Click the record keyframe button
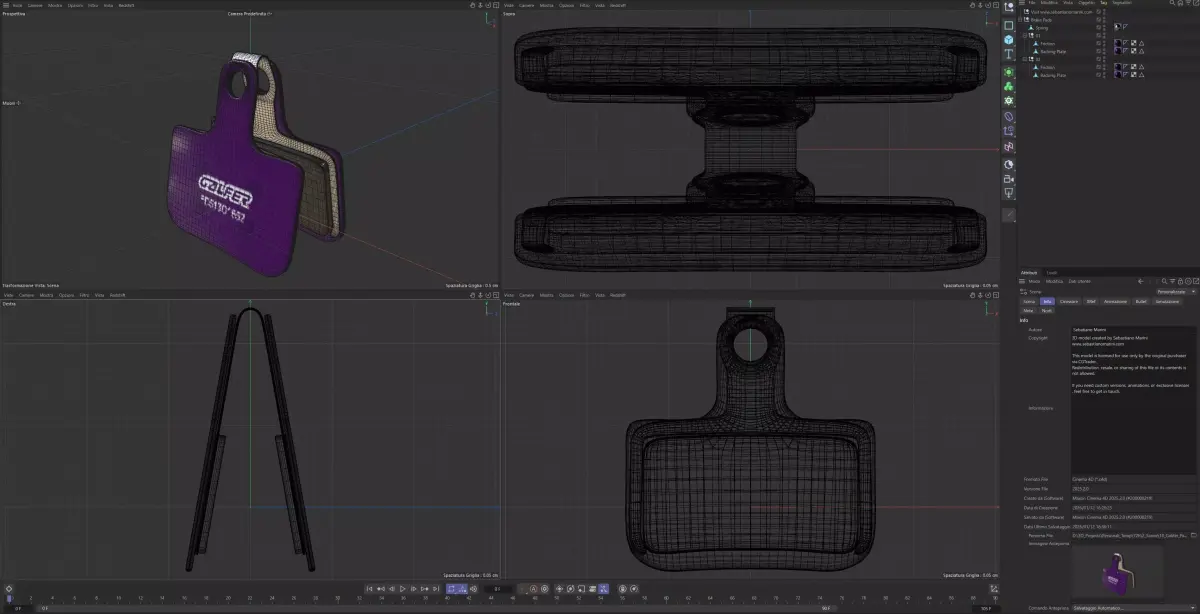Screen dimensions: 1200x614 tap(522, 589)
